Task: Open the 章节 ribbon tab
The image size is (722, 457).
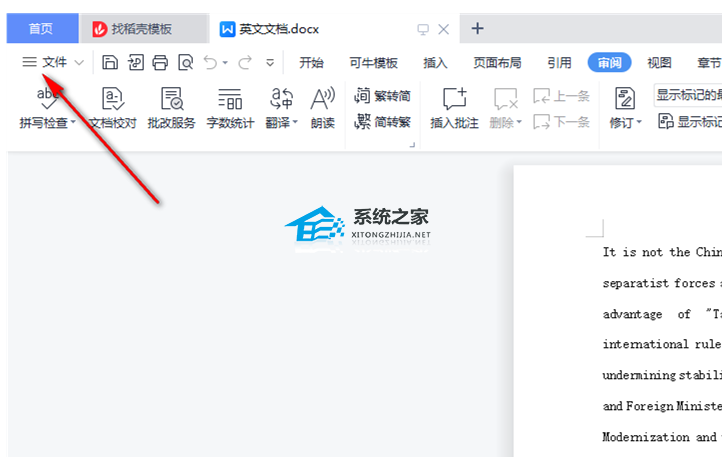Action: click(x=709, y=62)
